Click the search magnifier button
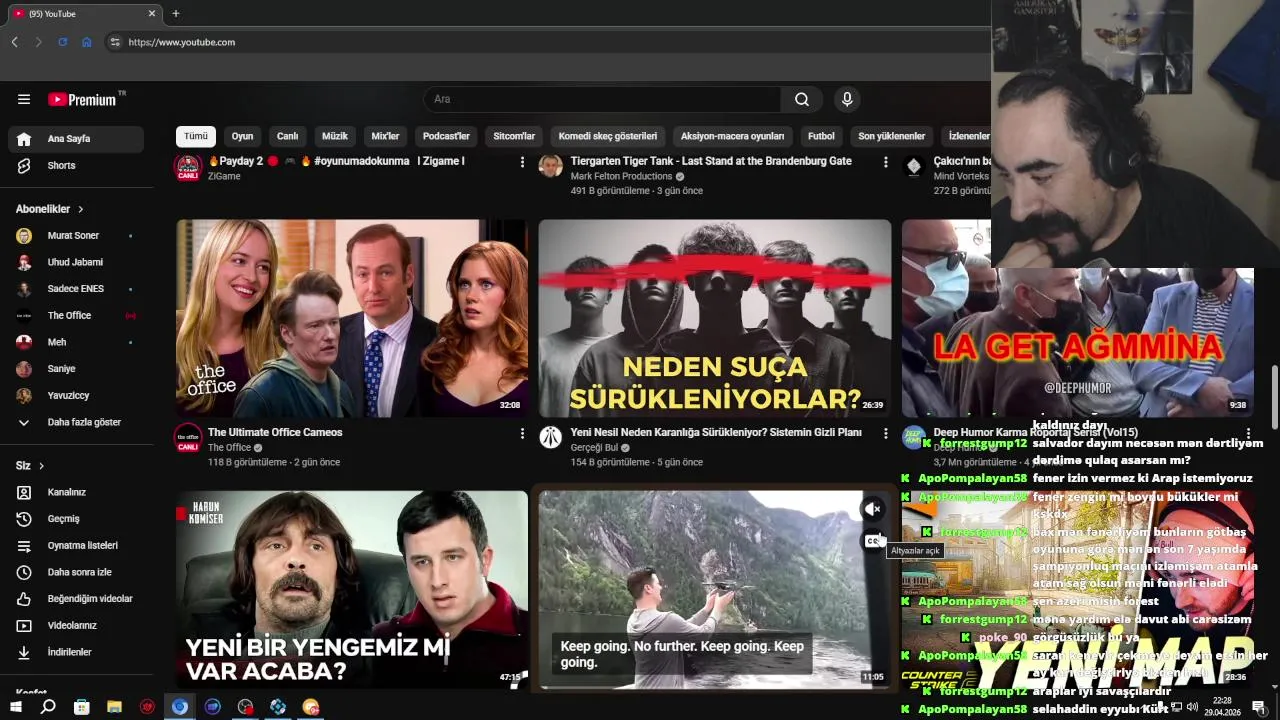This screenshot has height=720, width=1280. point(802,99)
